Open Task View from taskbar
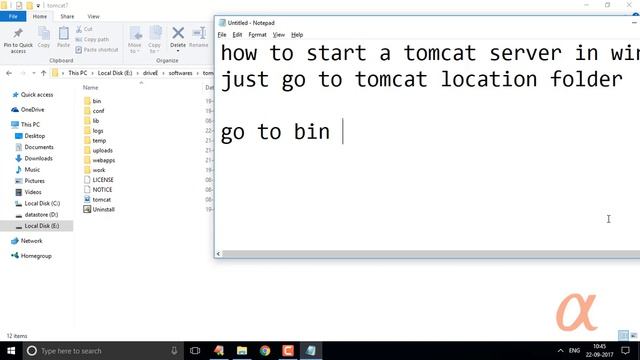 pos(195,351)
